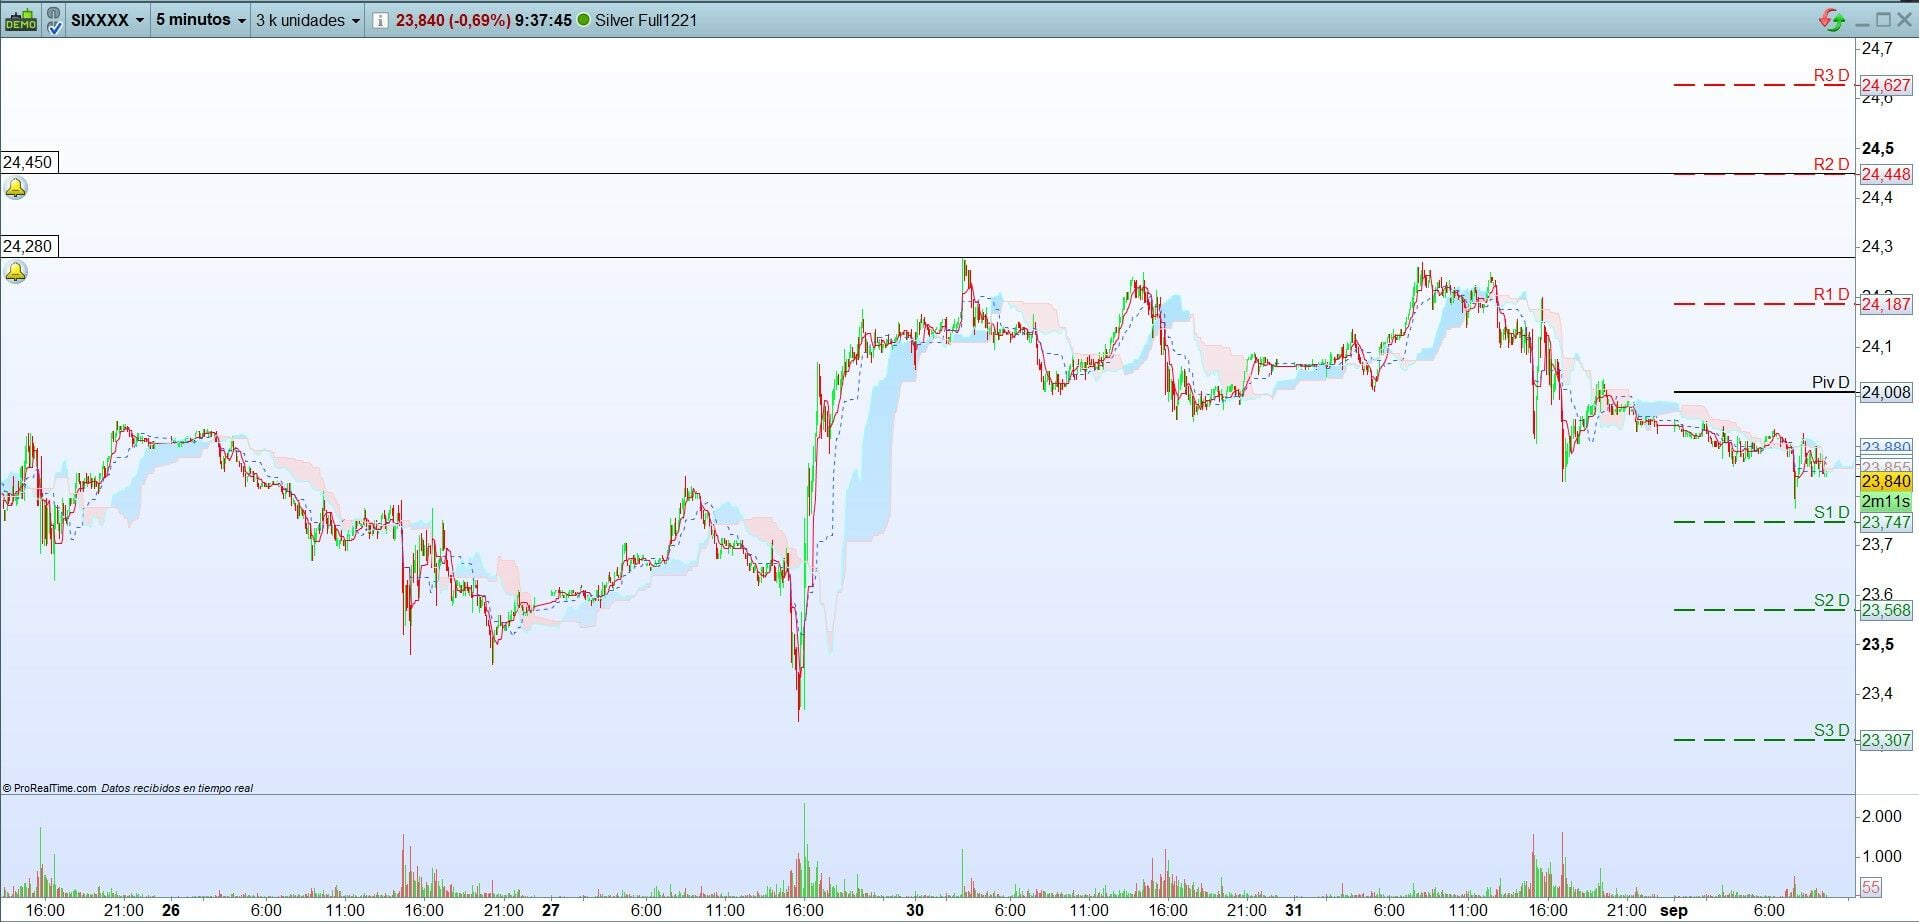Click the red-green buy/sell arrows icon
Image resolution: width=1919 pixels, height=922 pixels.
coord(1832,20)
